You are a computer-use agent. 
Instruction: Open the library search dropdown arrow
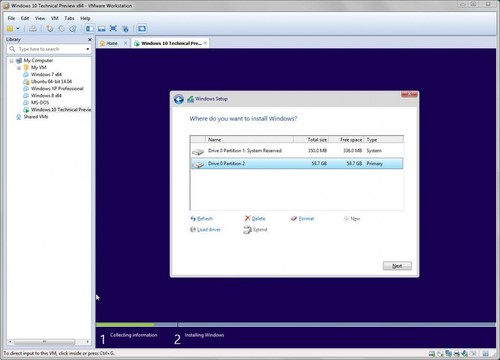pos(88,49)
